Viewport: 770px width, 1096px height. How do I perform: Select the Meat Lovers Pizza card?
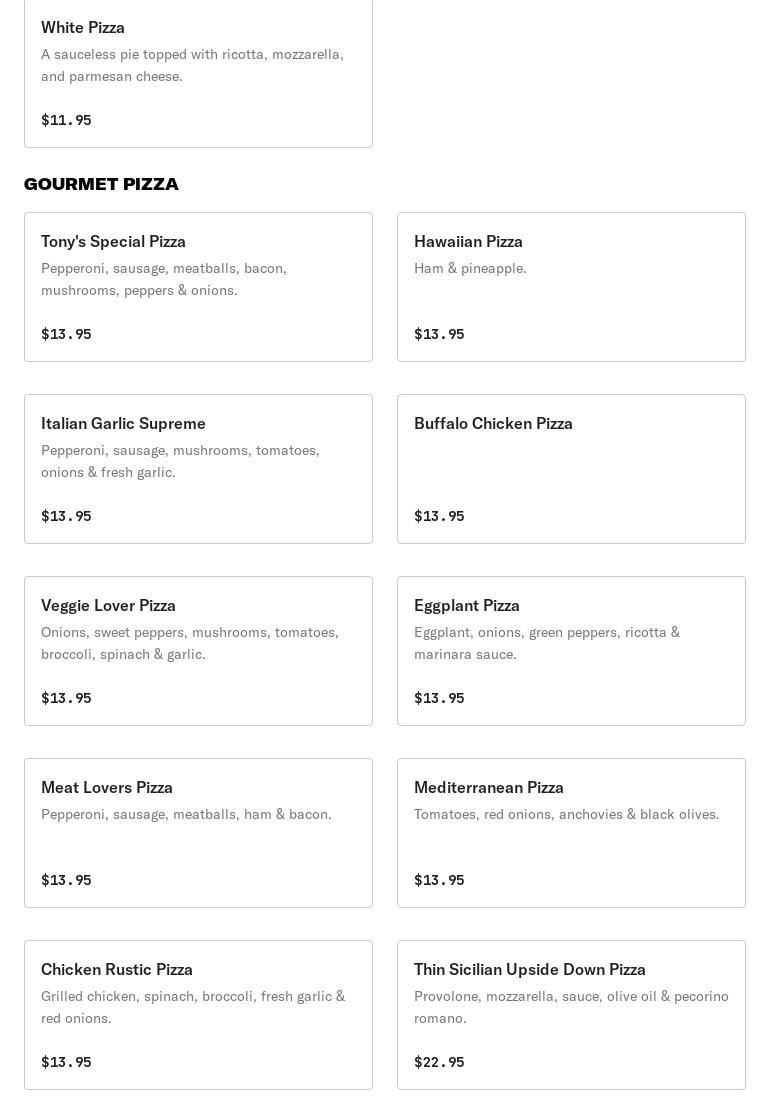click(198, 833)
